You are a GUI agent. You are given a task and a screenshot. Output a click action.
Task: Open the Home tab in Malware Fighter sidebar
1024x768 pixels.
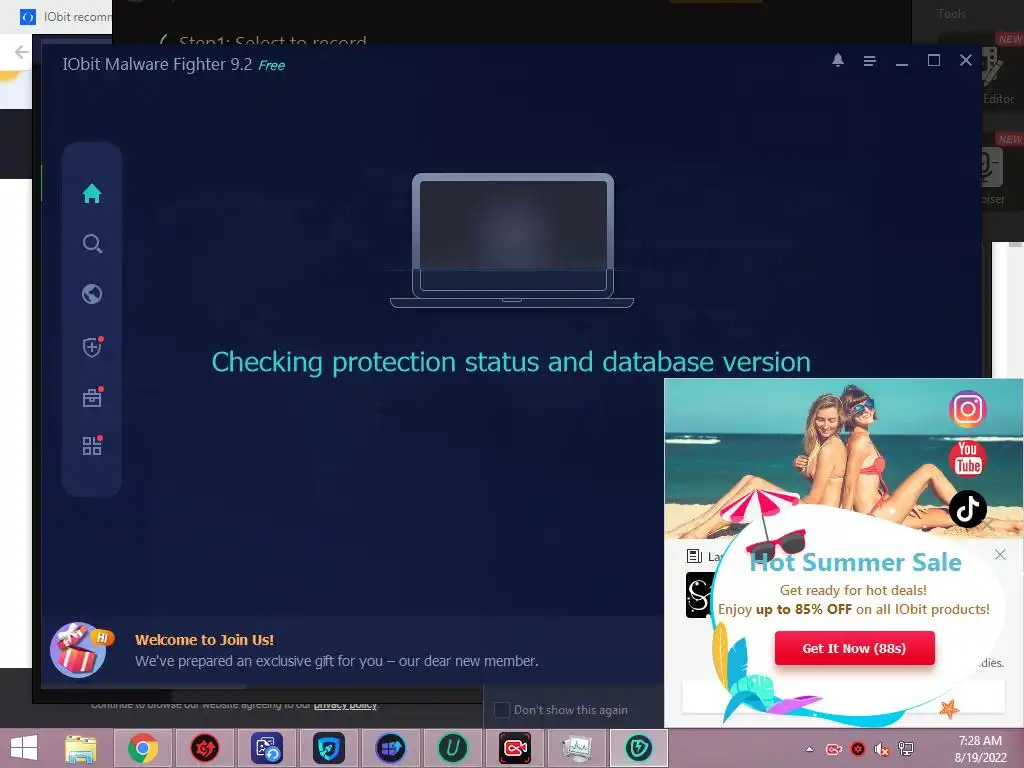(92, 193)
